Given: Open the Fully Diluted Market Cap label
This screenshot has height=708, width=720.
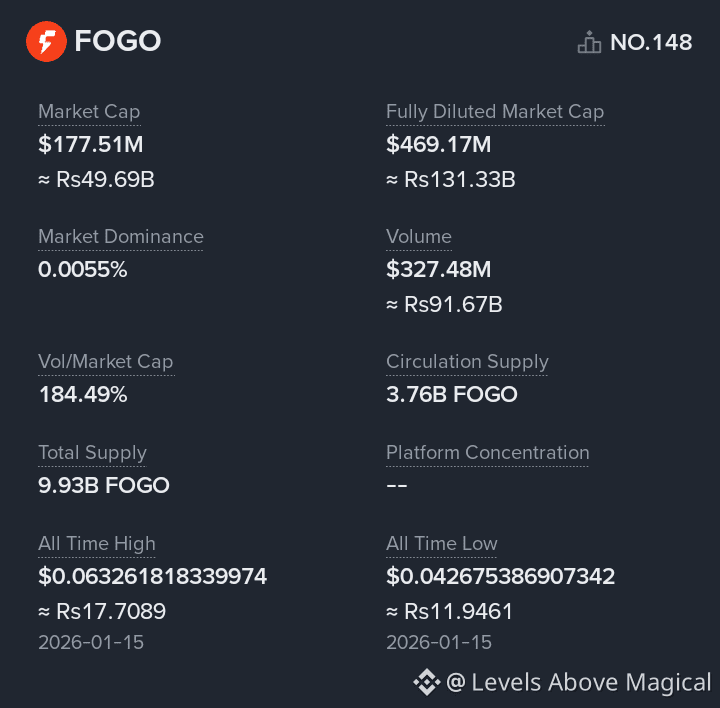Looking at the screenshot, I should [495, 112].
